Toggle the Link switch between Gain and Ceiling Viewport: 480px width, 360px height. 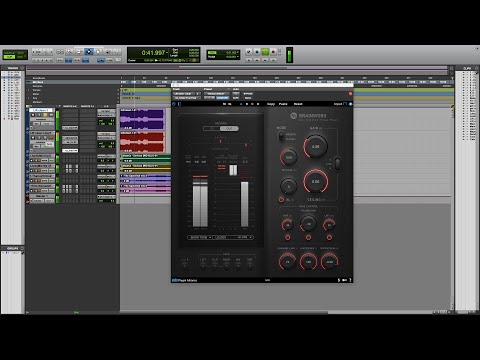pos(337,163)
